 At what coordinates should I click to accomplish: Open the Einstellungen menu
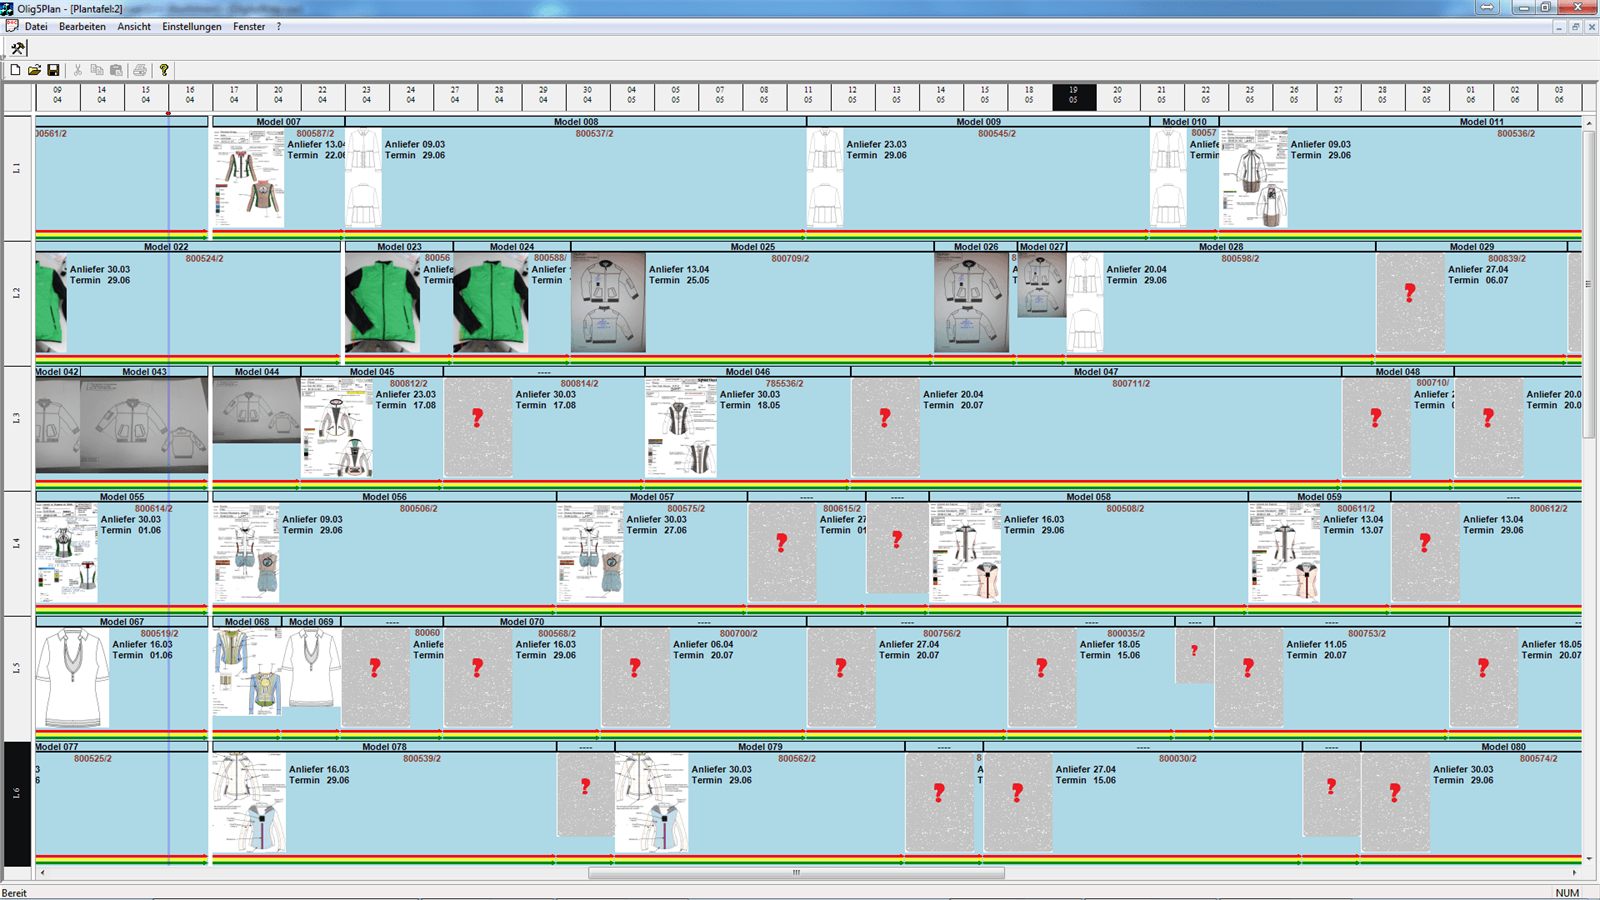pos(192,27)
